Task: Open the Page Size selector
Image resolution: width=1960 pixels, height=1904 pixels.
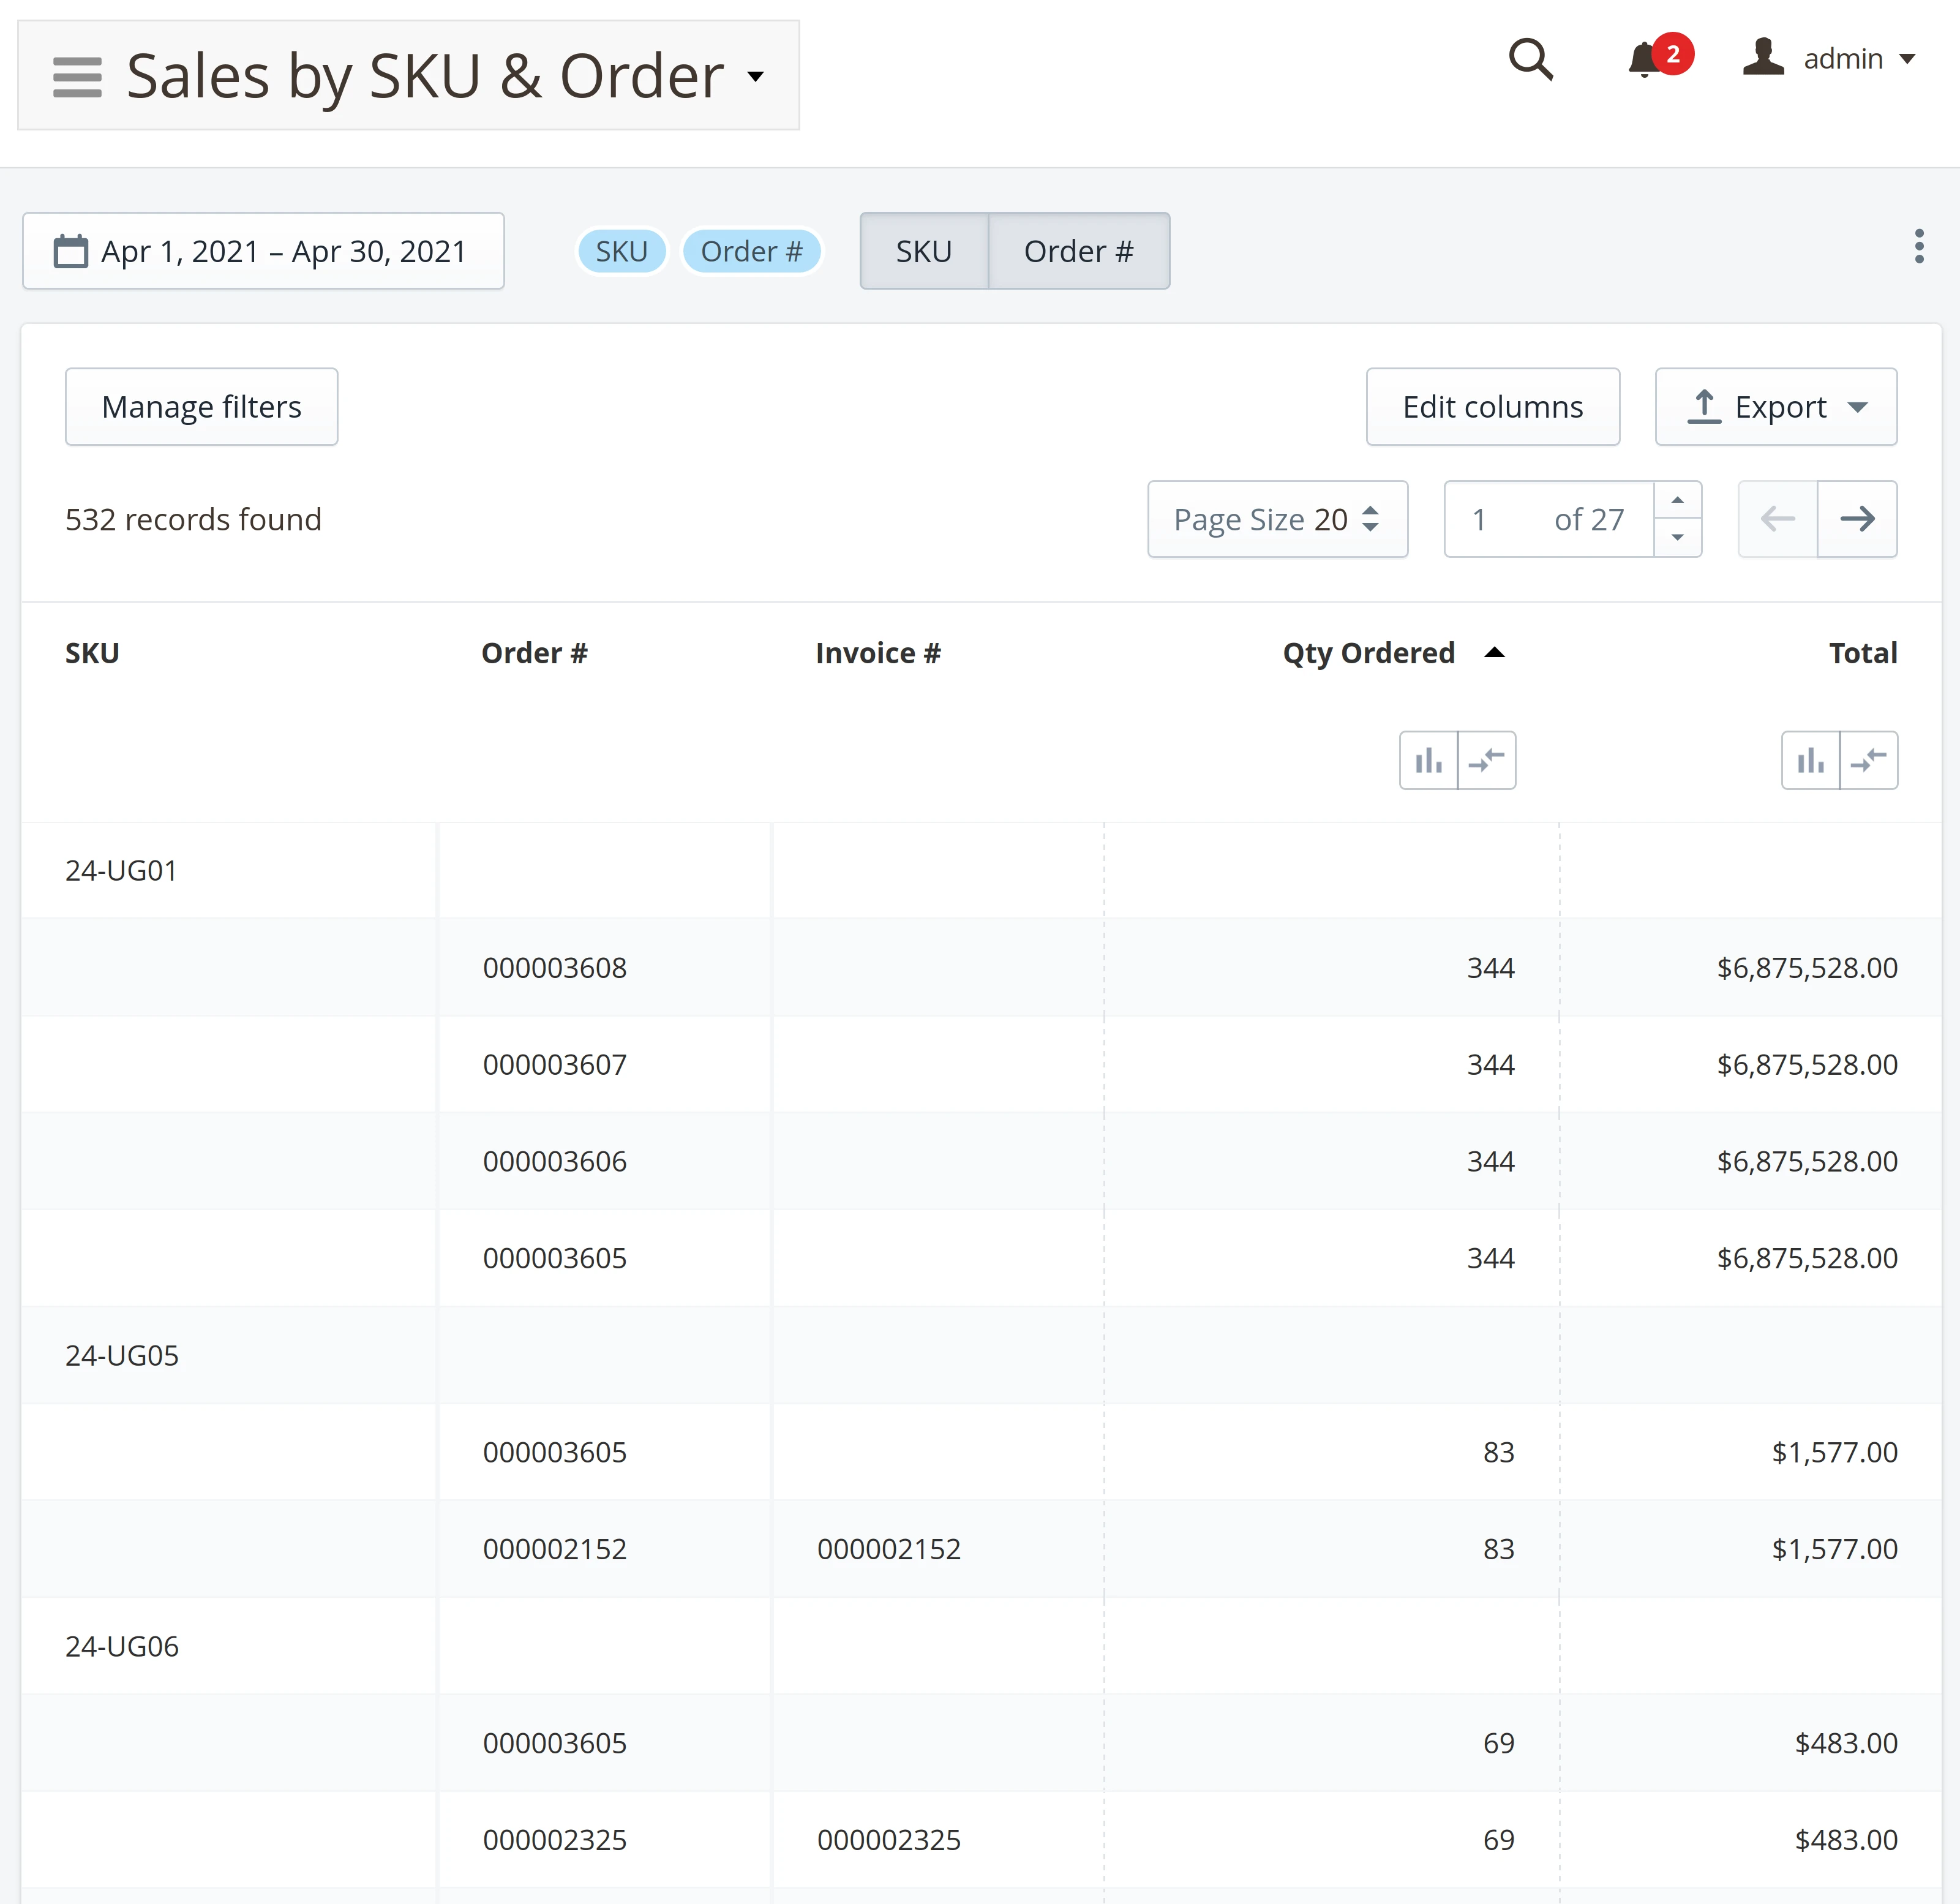Action: tap(1277, 519)
